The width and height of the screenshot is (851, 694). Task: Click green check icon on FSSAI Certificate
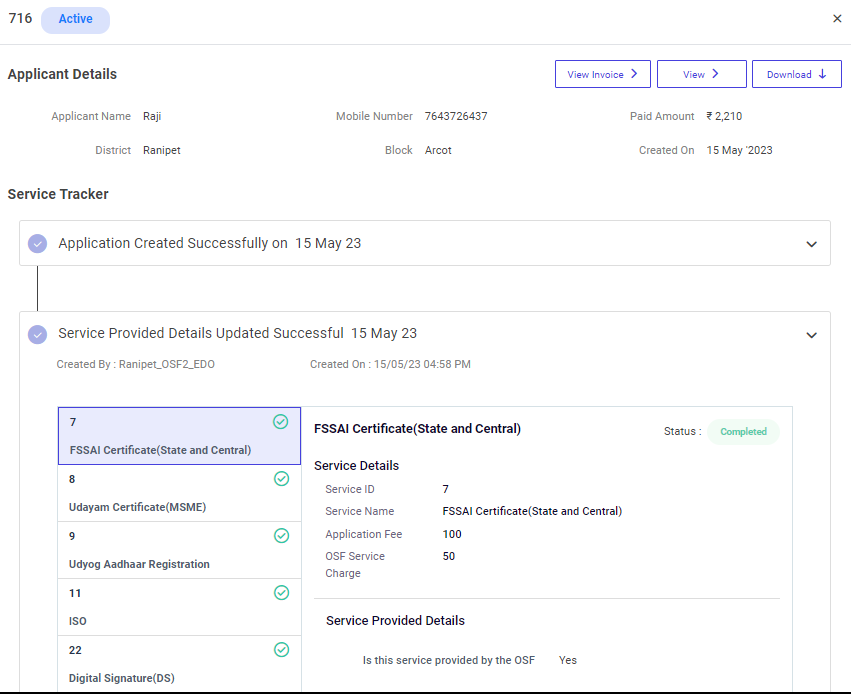point(281,422)
